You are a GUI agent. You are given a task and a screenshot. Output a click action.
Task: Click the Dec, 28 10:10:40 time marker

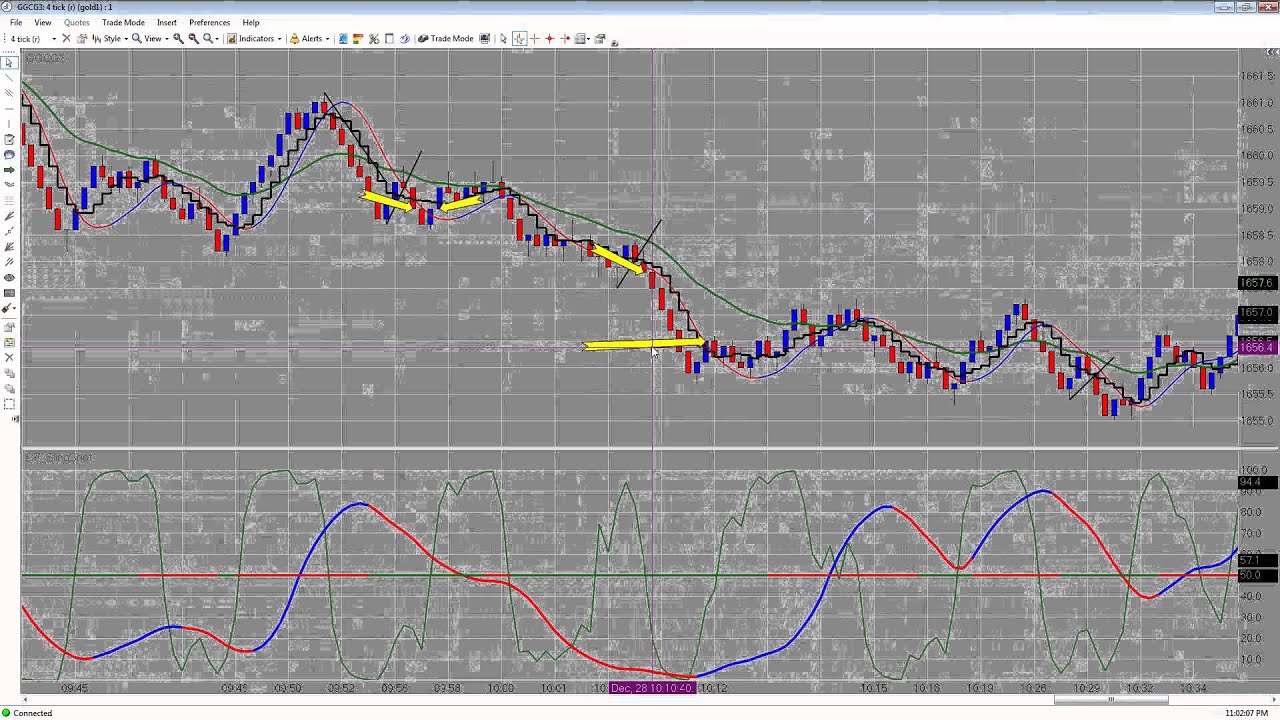pos(651,688)
